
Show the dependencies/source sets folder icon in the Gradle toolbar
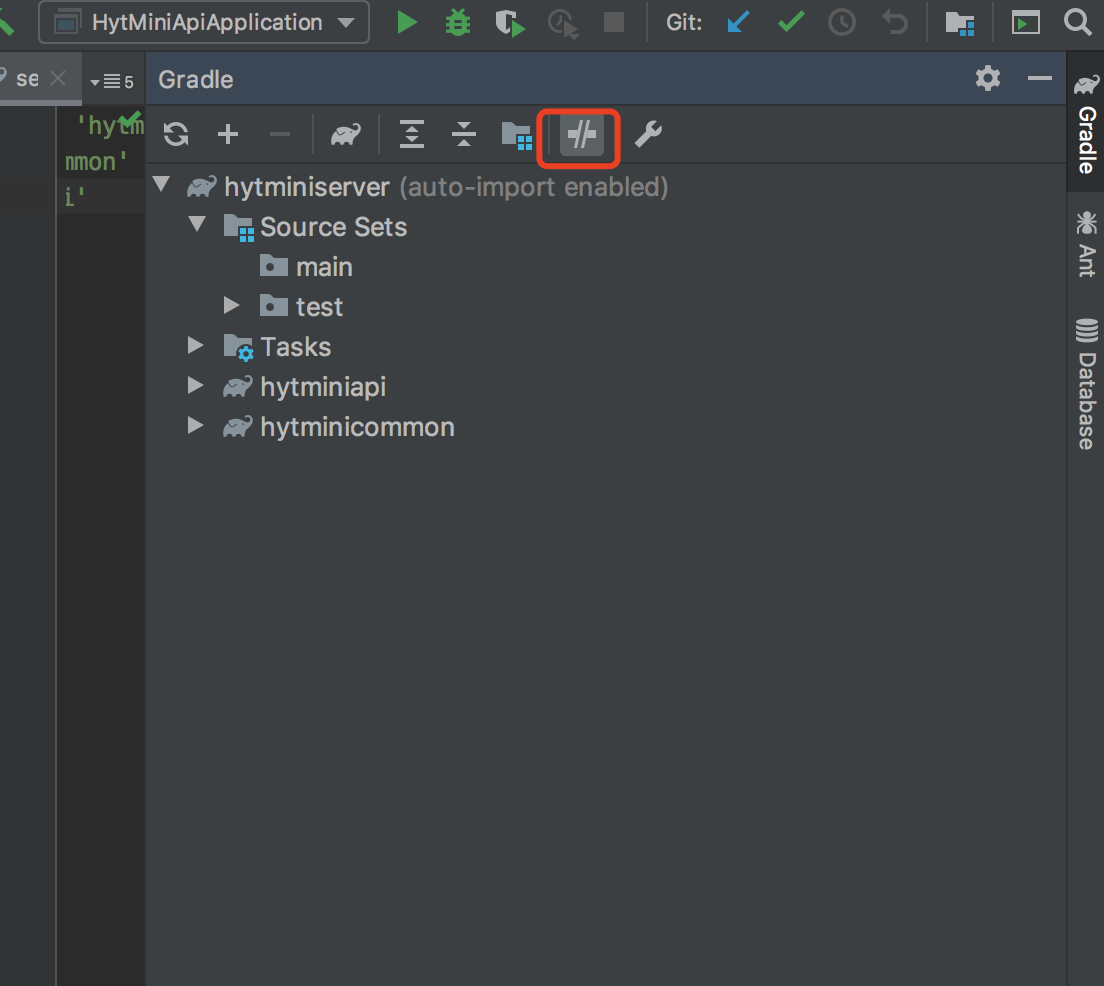coord(517,135)
